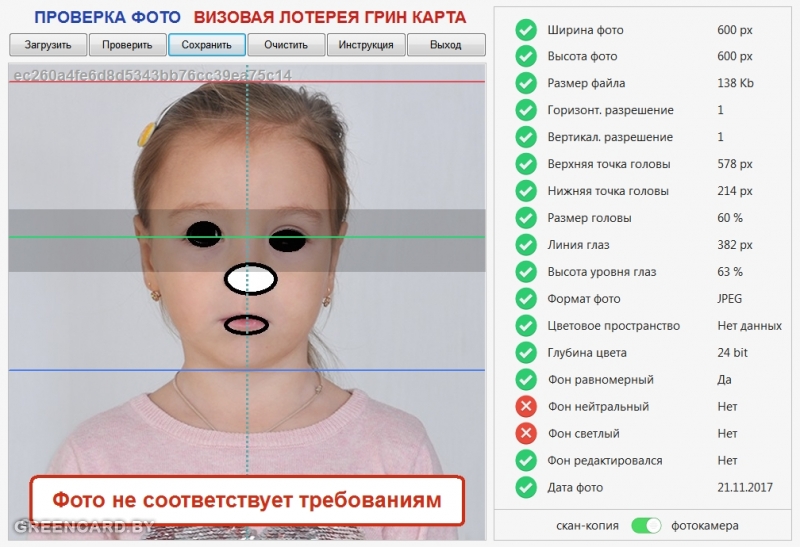Click green check icon for Размер файла
Viewport: 800px width, 547px height.
point(526,83)
